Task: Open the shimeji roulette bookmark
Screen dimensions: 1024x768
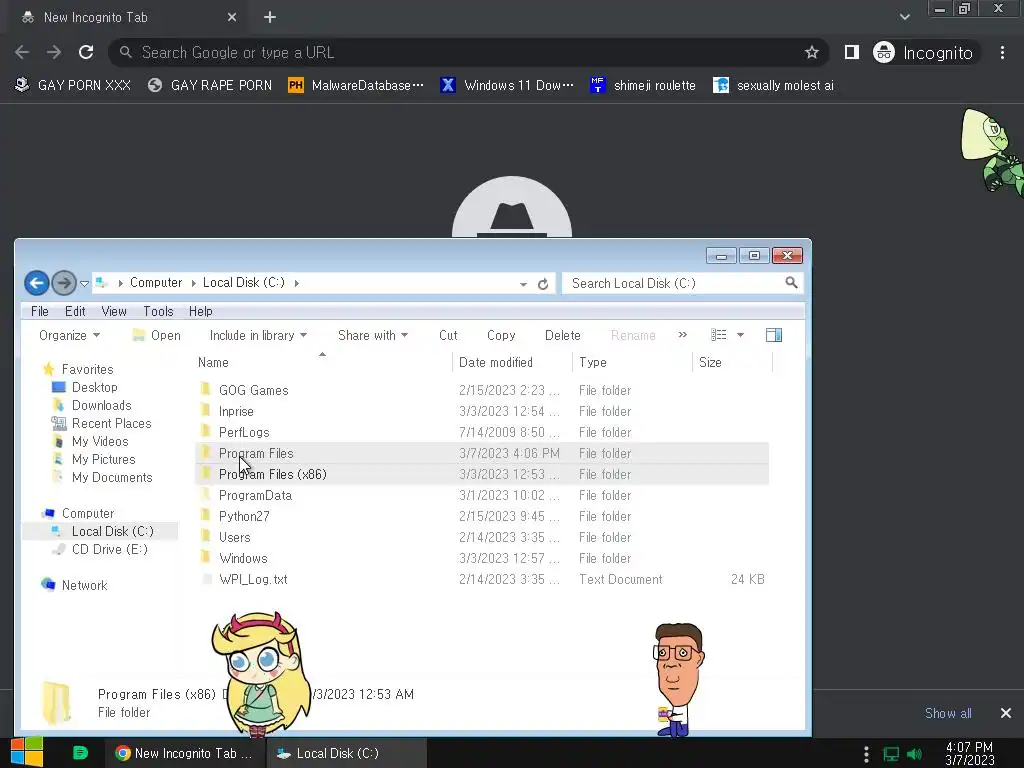Action: coord(643,86)
